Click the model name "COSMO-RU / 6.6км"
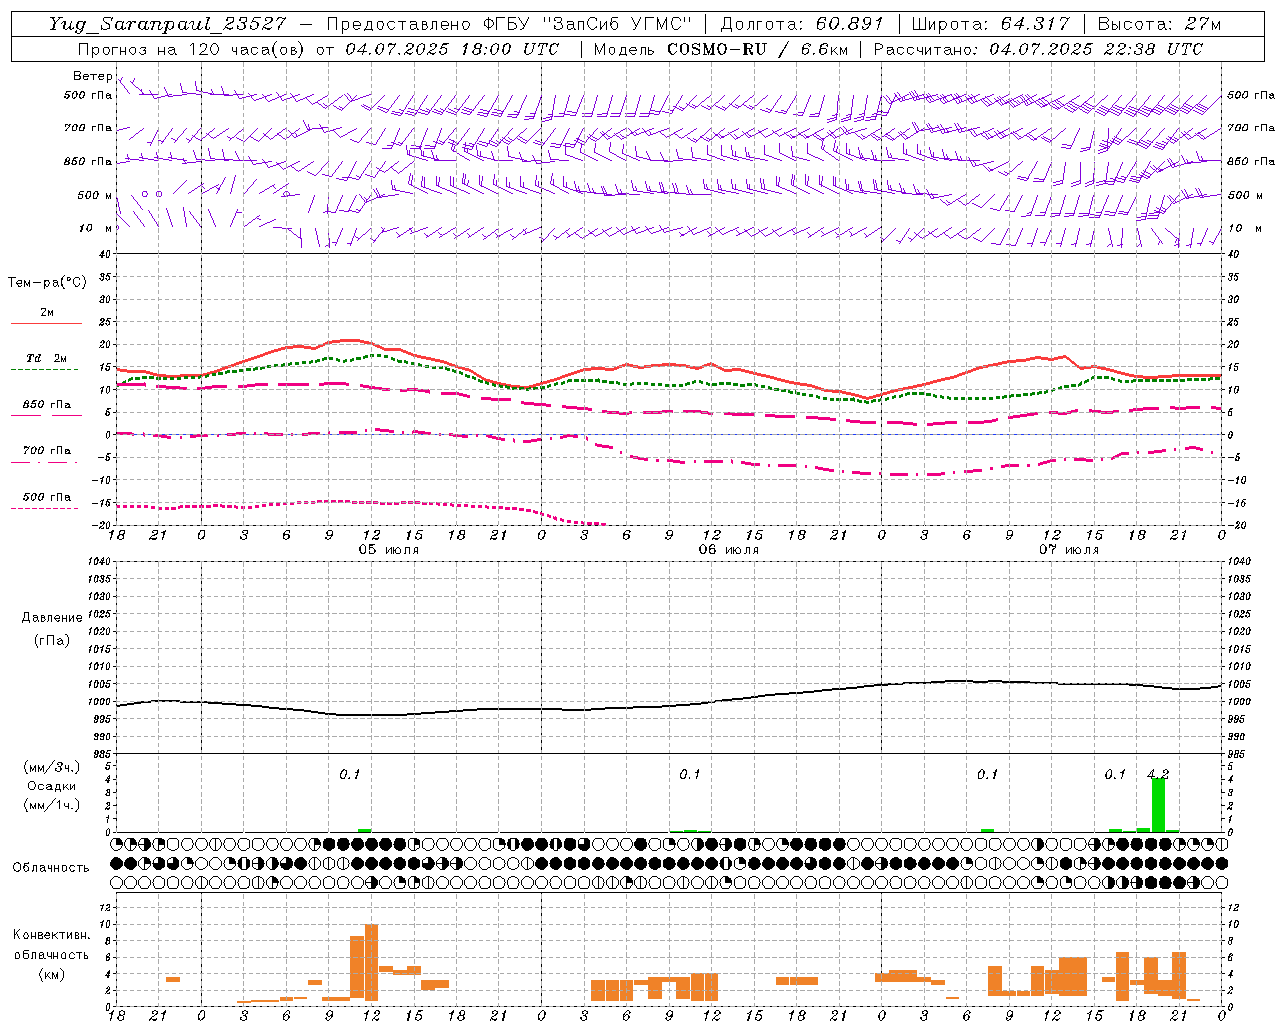The image size is (1280, 1024). (x=757, y=49)
